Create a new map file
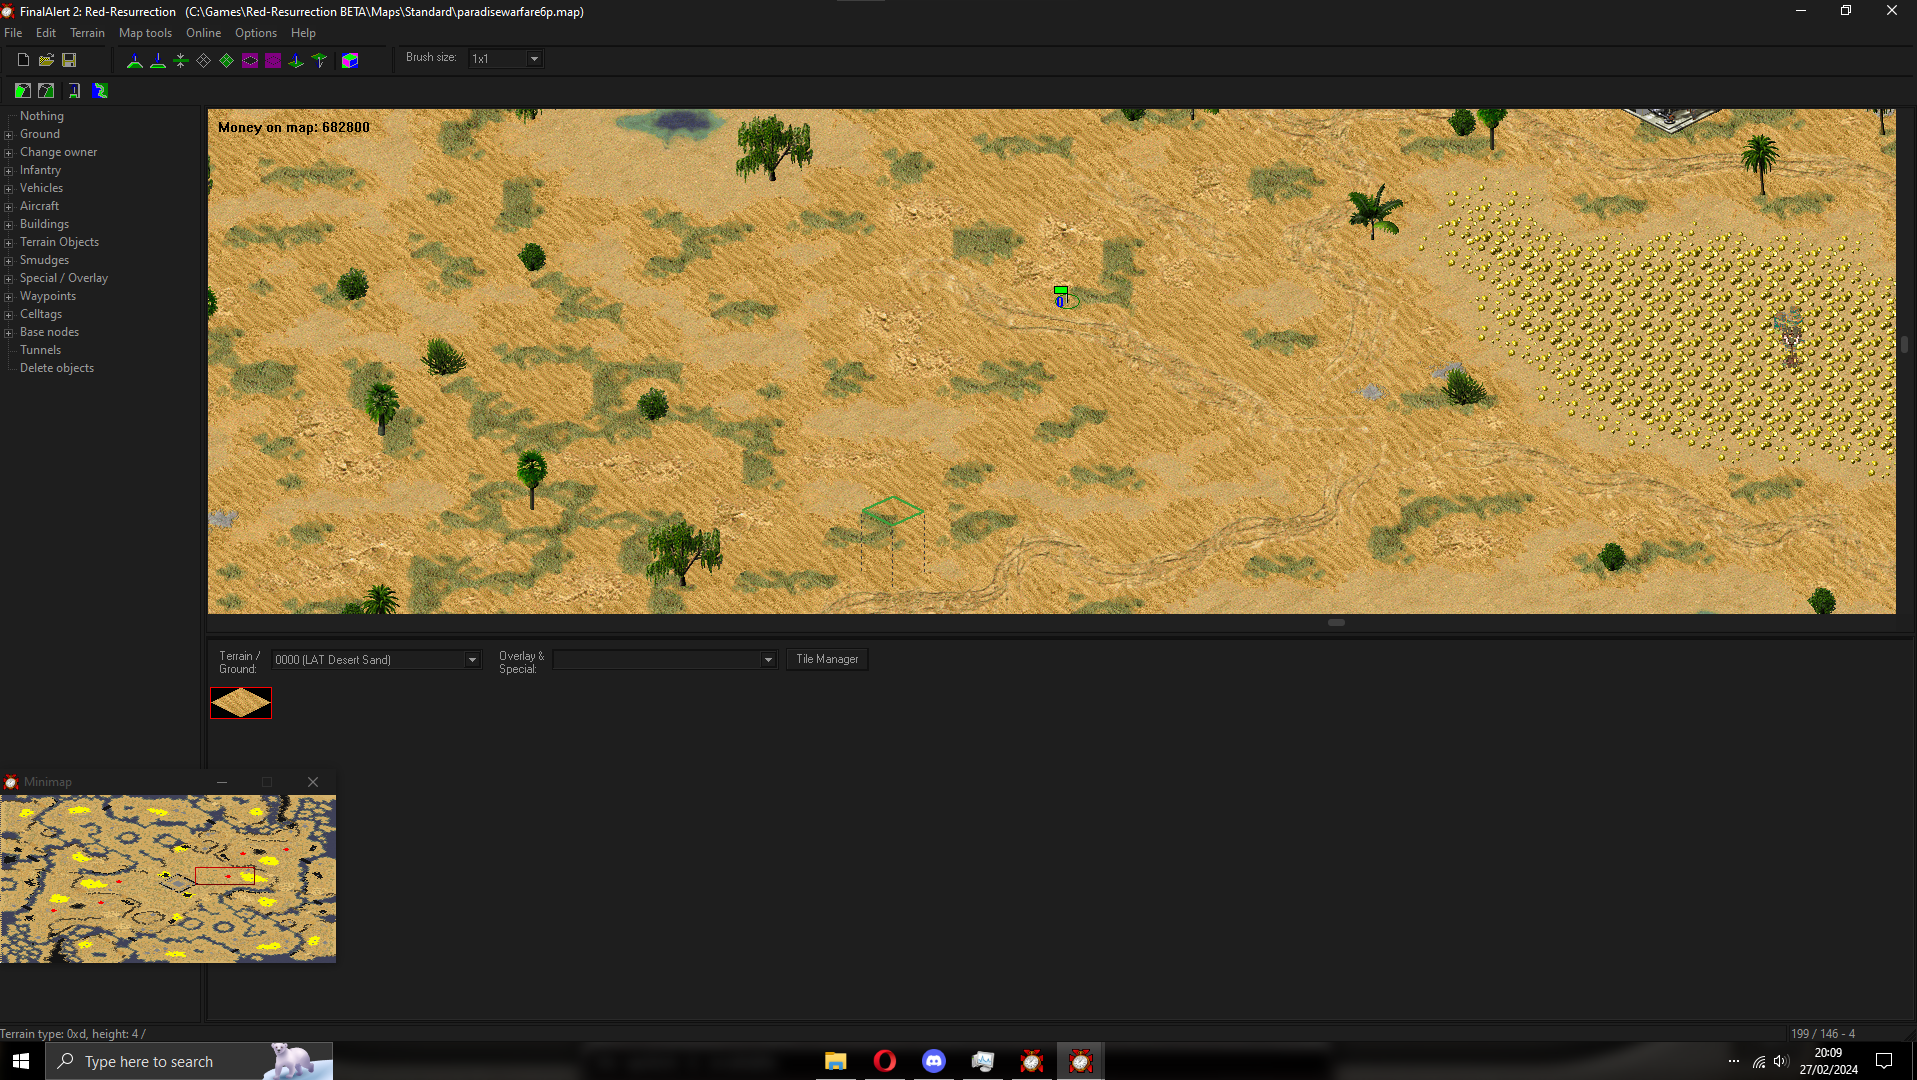Screen dimensions: 1917x1080 tap(23, 60)
